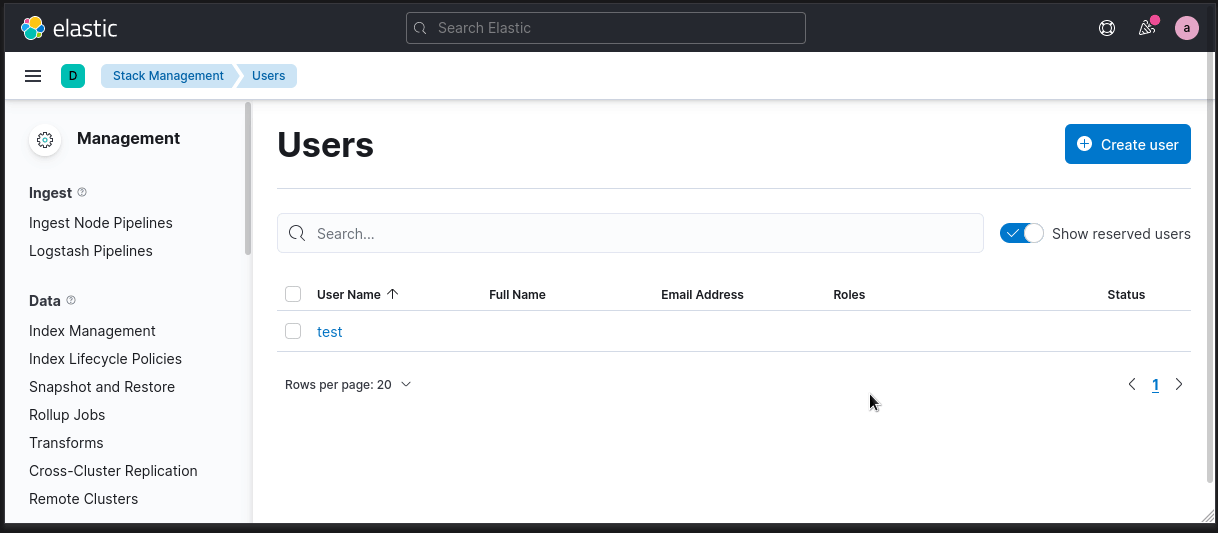Open Ingest Node Pipelines
Screen dimensions: 1218x533
[x=101, y=223]
